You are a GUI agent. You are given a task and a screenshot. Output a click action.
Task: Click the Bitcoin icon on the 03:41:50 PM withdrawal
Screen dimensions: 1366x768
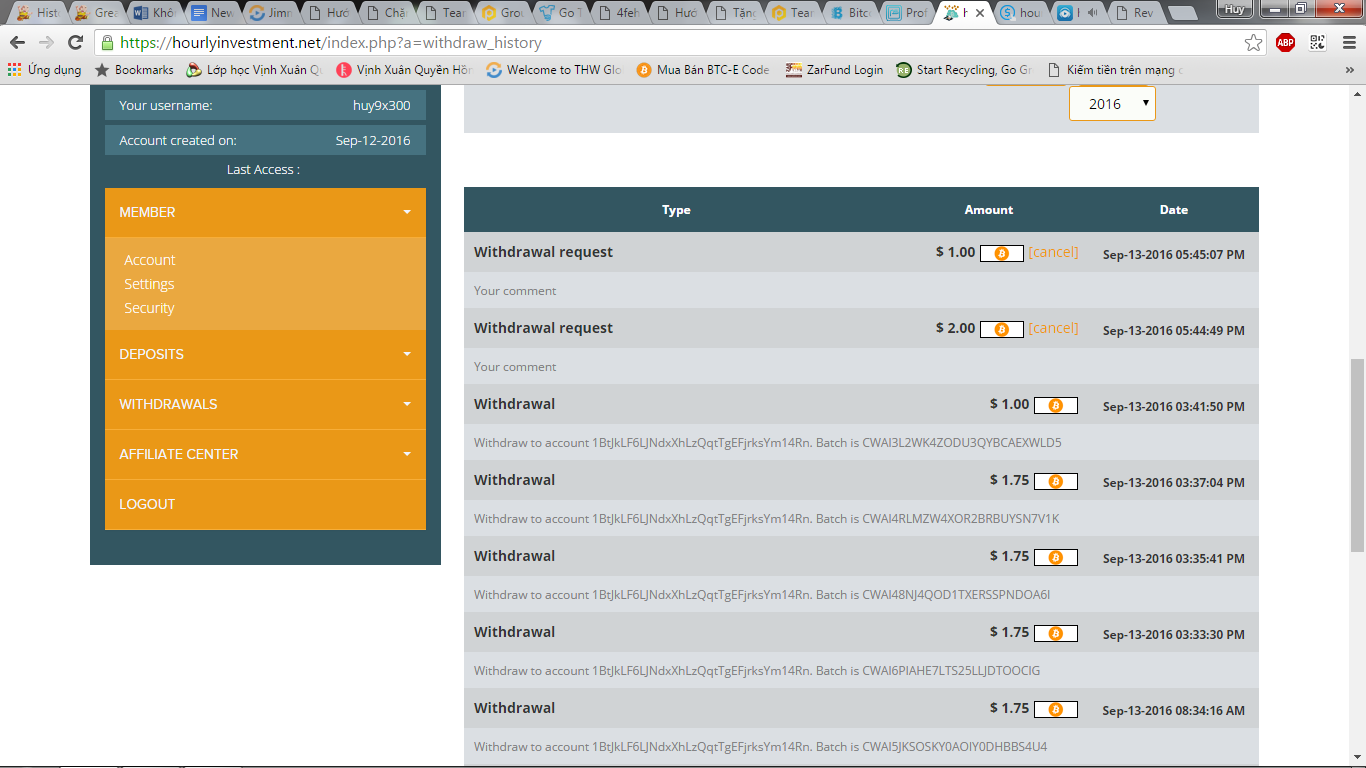[1056, 406]
